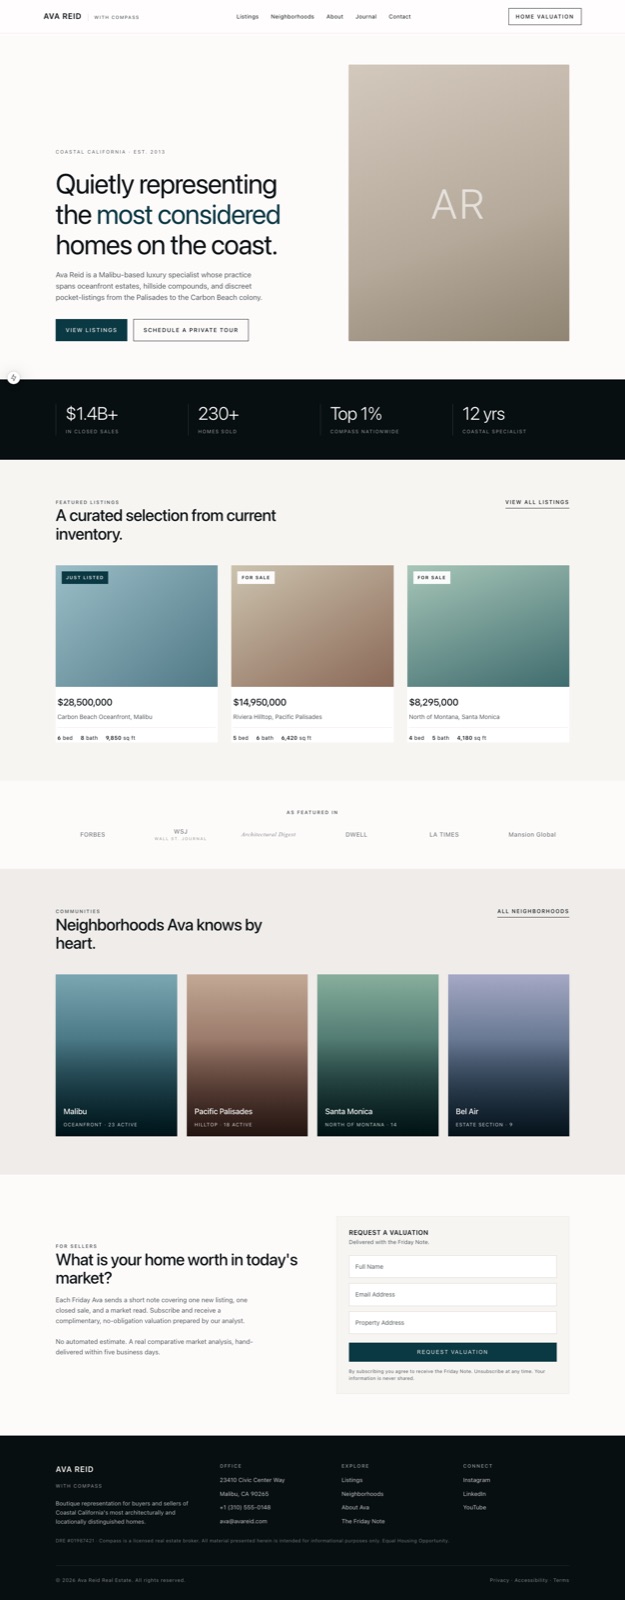Open the Privacy footer link

[x=499, y=1580]
